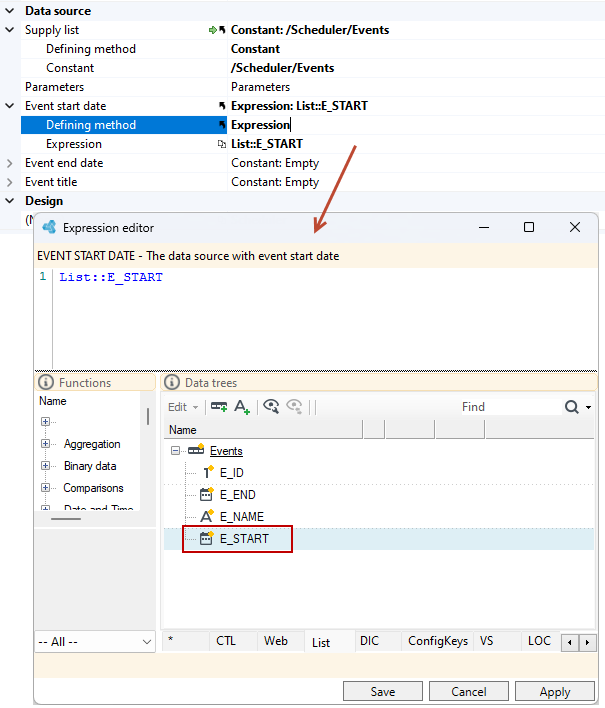605x708 pixels.
Task: Click the Defining method value 'Expression'
Action: (260, 125)
